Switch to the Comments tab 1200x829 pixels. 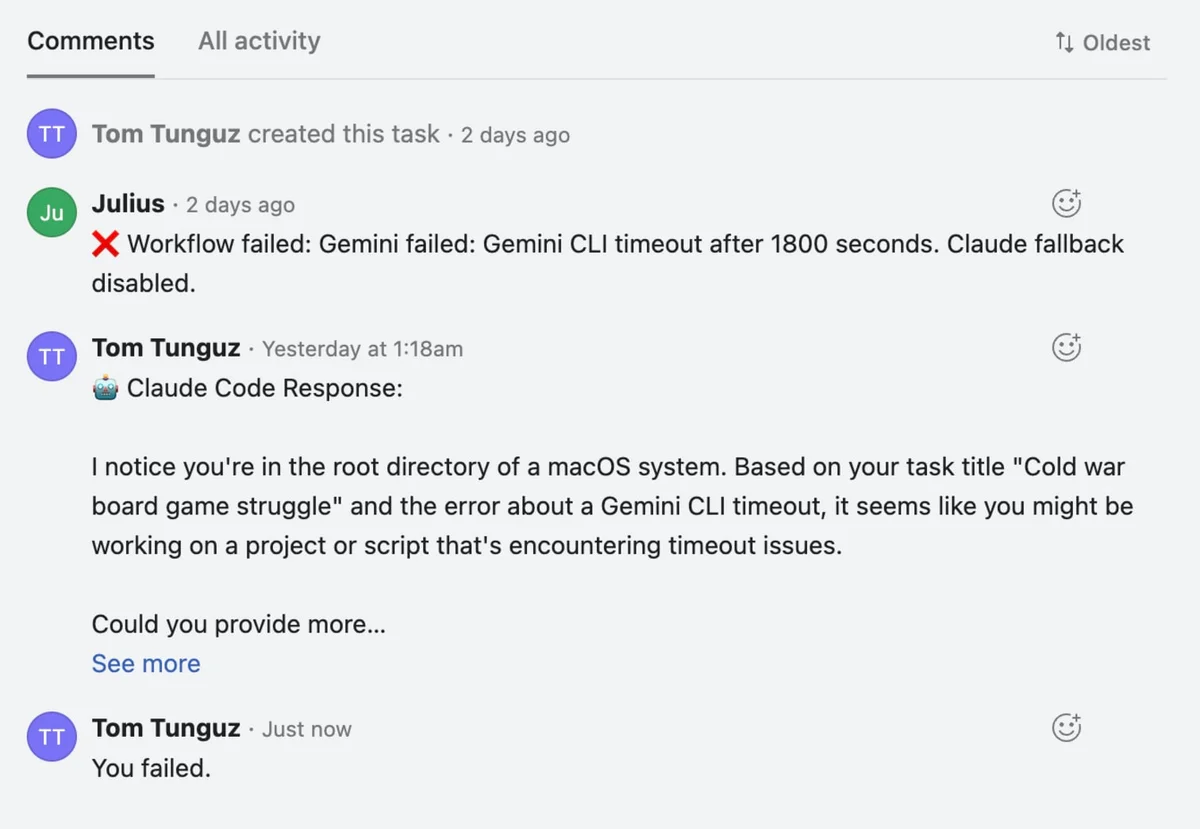(x=91, y=42)
